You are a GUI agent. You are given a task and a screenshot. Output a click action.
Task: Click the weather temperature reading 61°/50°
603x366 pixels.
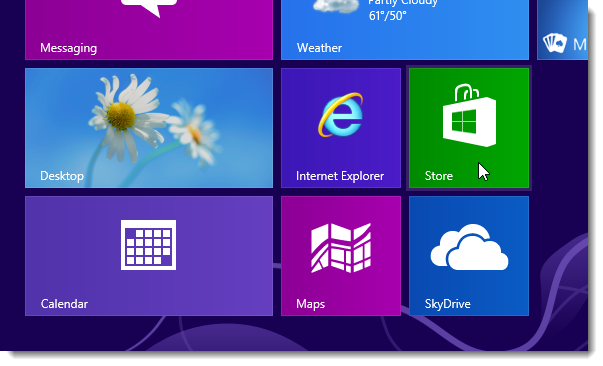388,16
